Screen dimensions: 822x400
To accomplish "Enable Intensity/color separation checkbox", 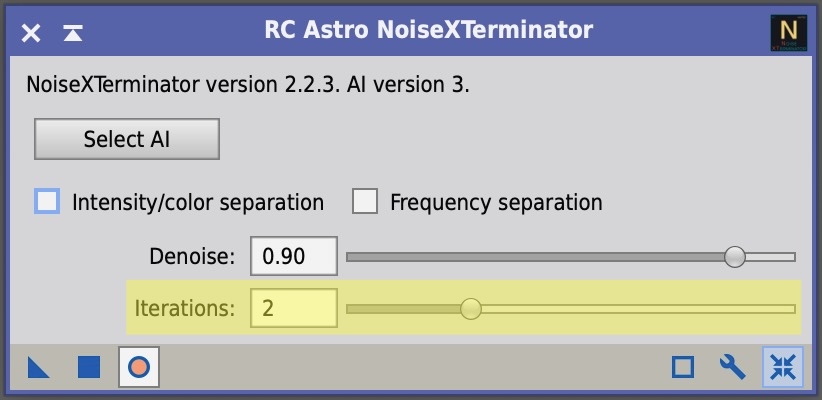I will (x=47, y=202).
